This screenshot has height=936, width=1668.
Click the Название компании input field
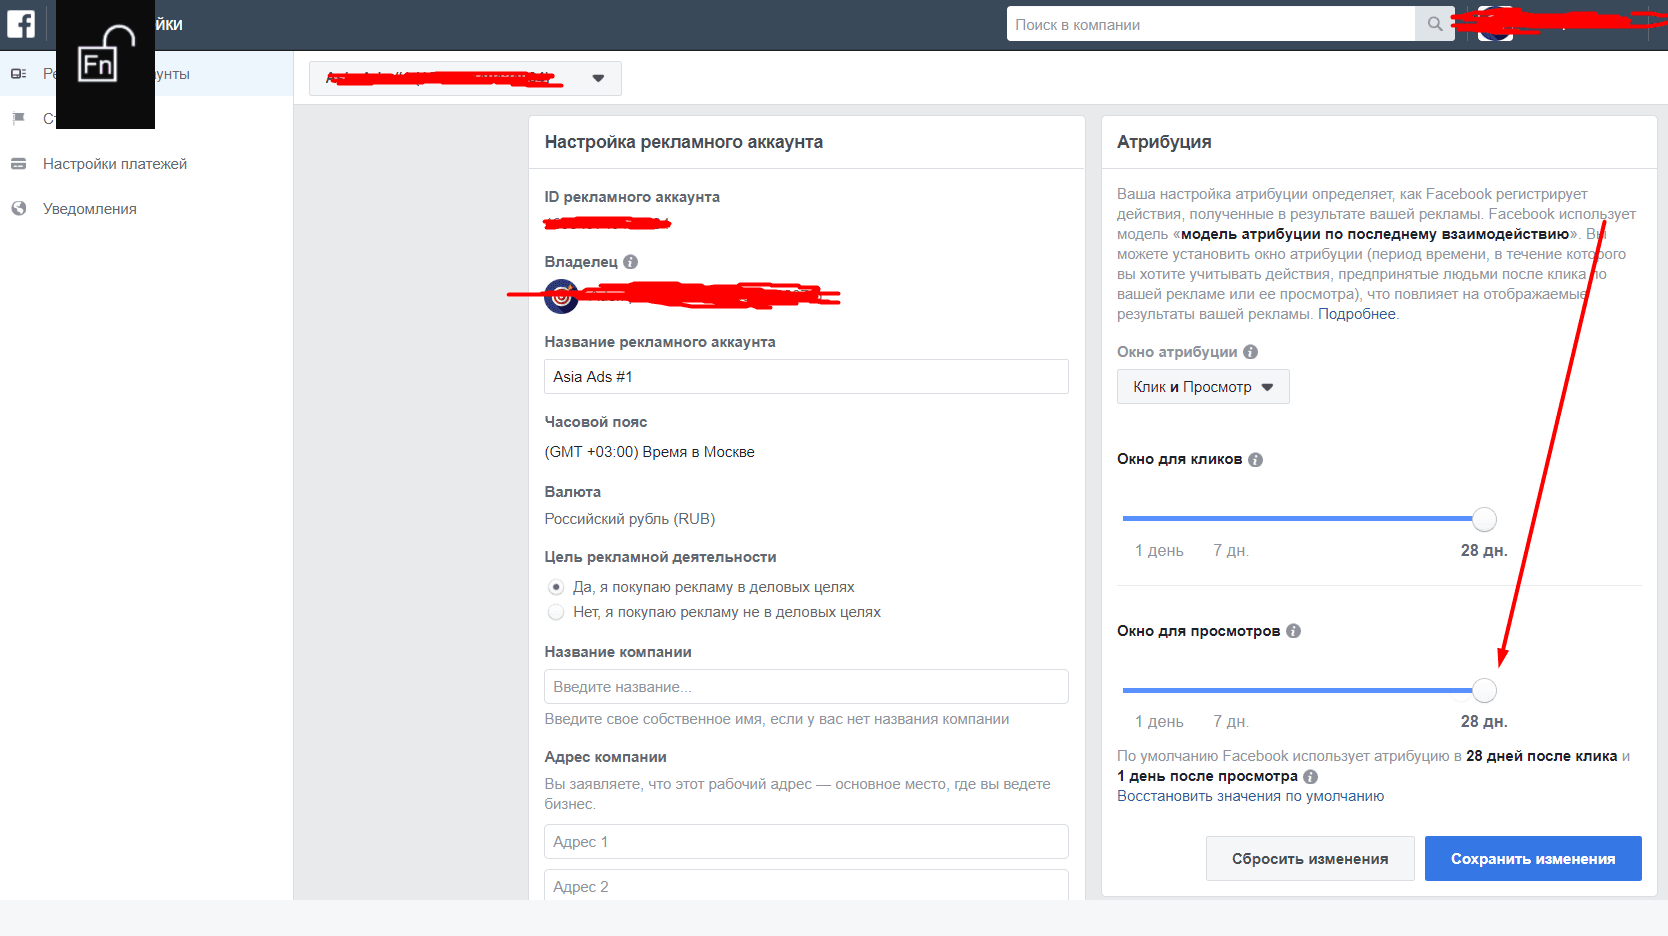point(806,687)
